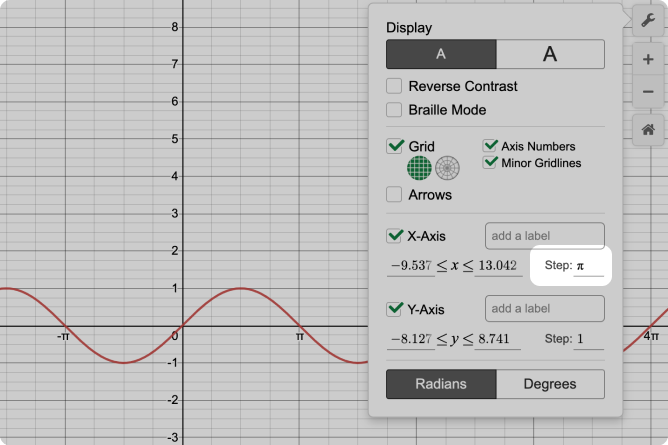Select the polar grid icon

point(447,167)
